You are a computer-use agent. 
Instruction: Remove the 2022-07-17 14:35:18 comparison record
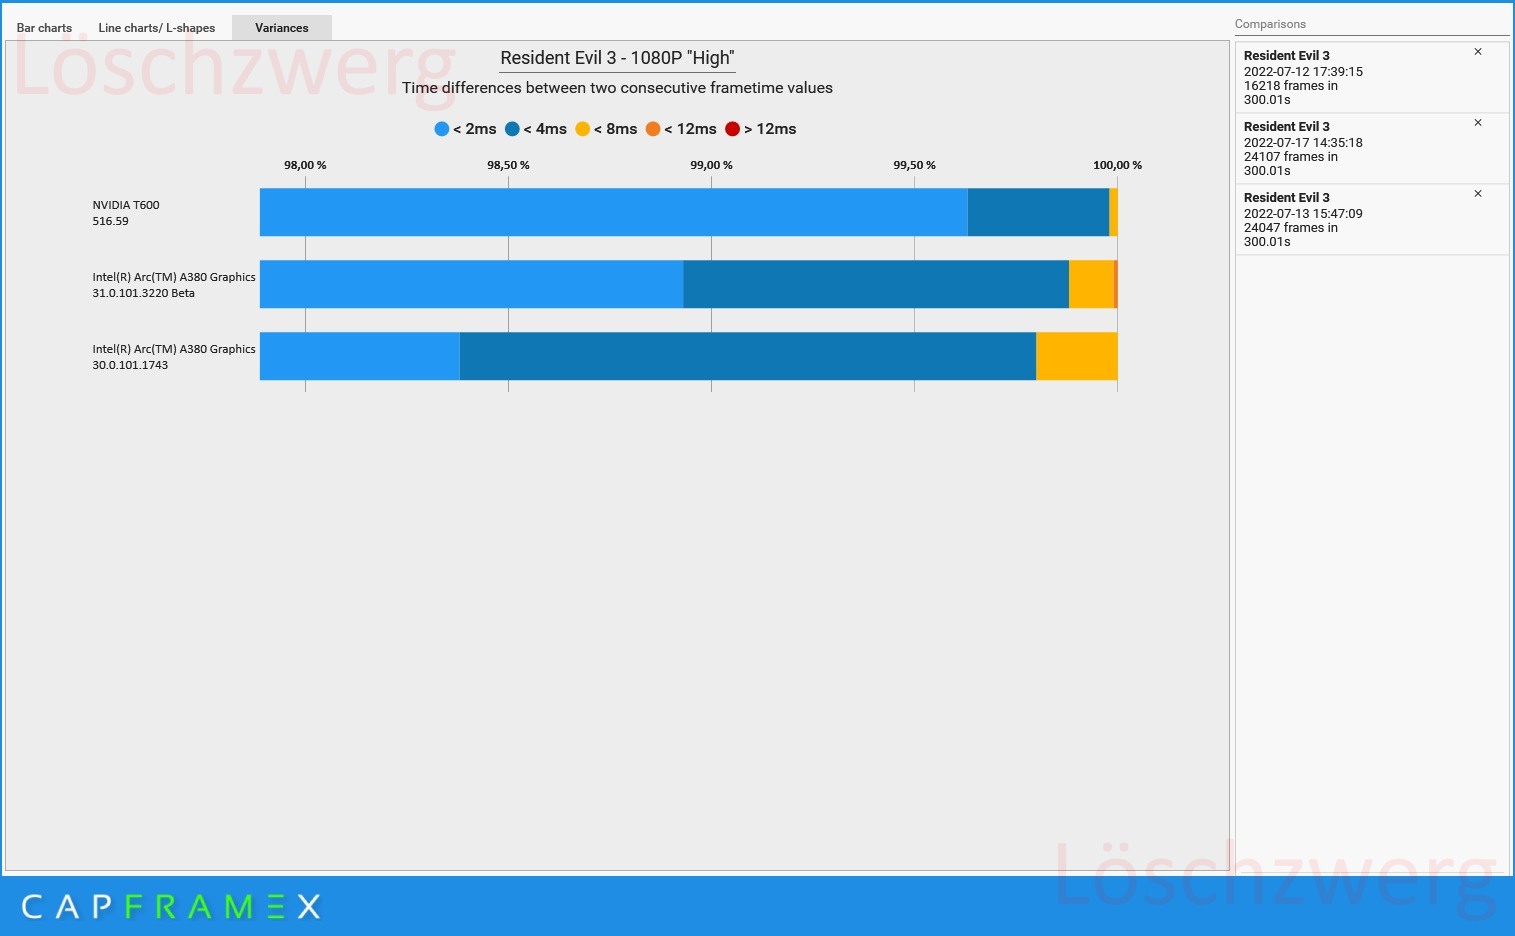[x=1478, y=123]
